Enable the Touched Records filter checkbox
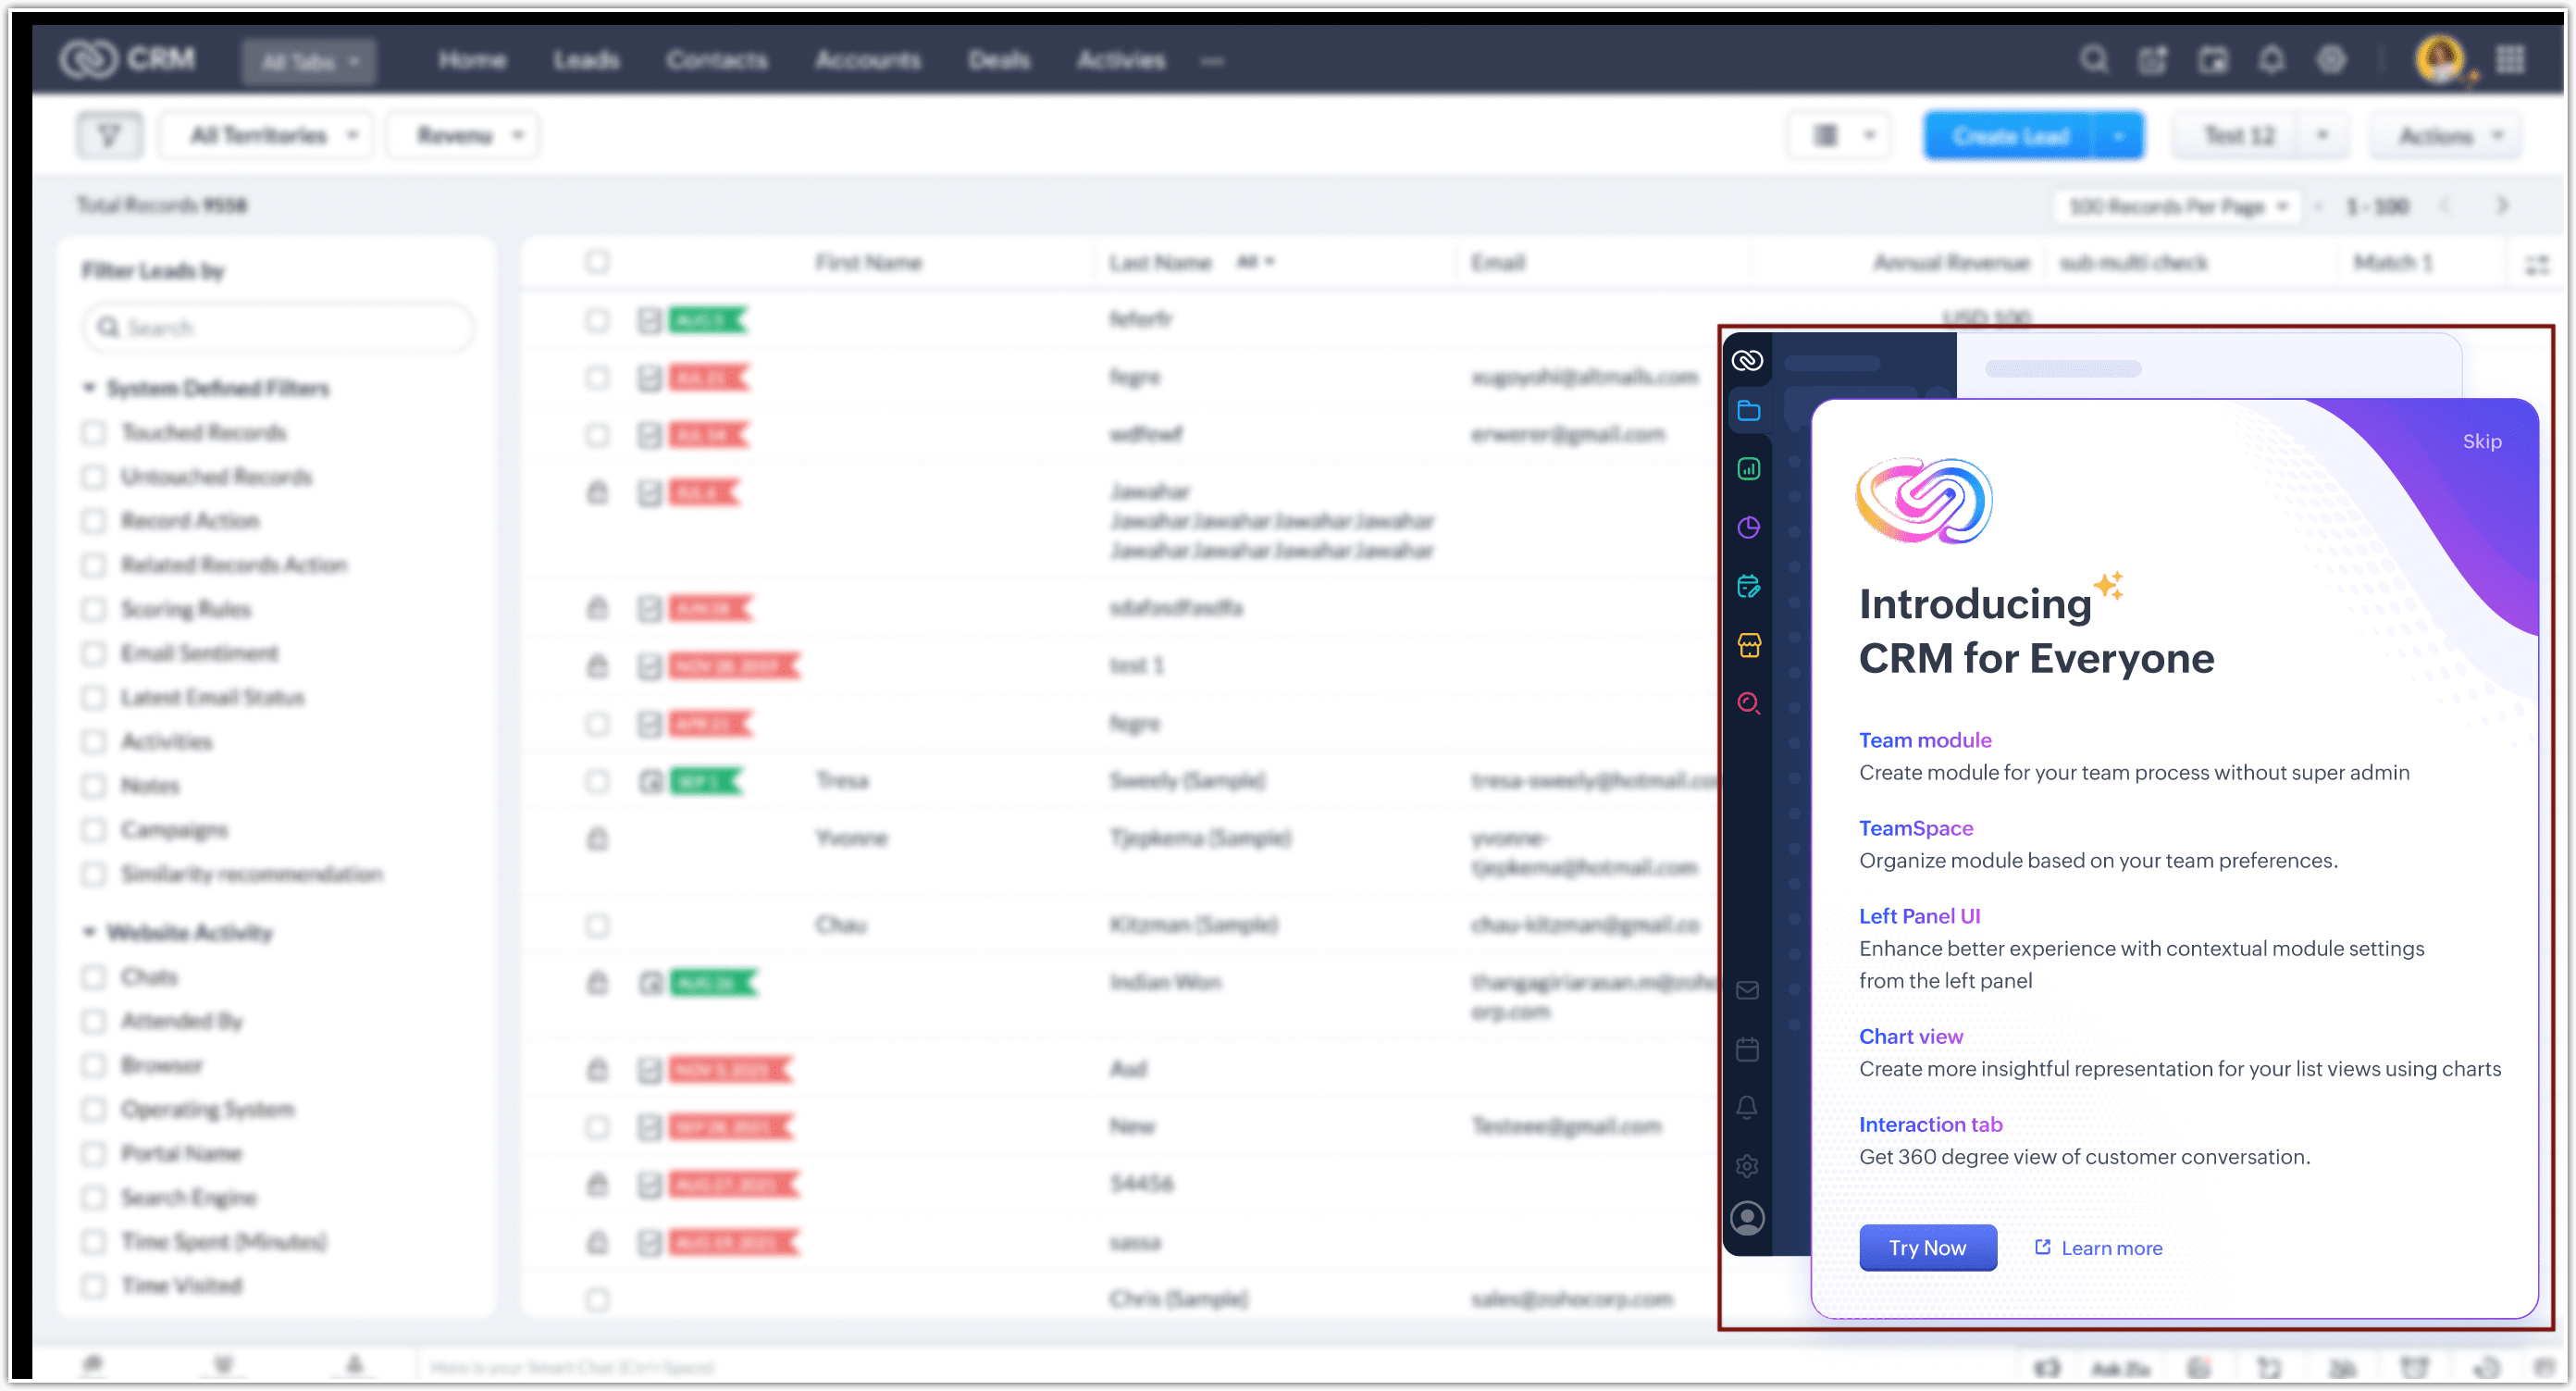This screenshot has width=2576, height=1391. 94,433
